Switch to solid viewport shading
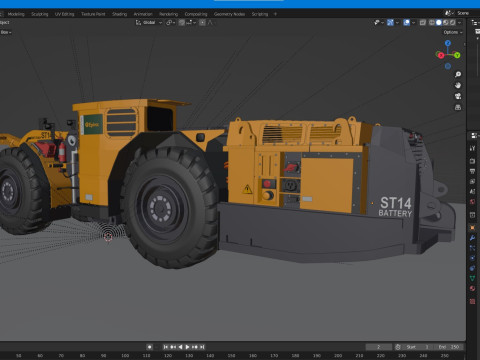The width and height of the screenshot is (480, 360). tap(439, 23)
